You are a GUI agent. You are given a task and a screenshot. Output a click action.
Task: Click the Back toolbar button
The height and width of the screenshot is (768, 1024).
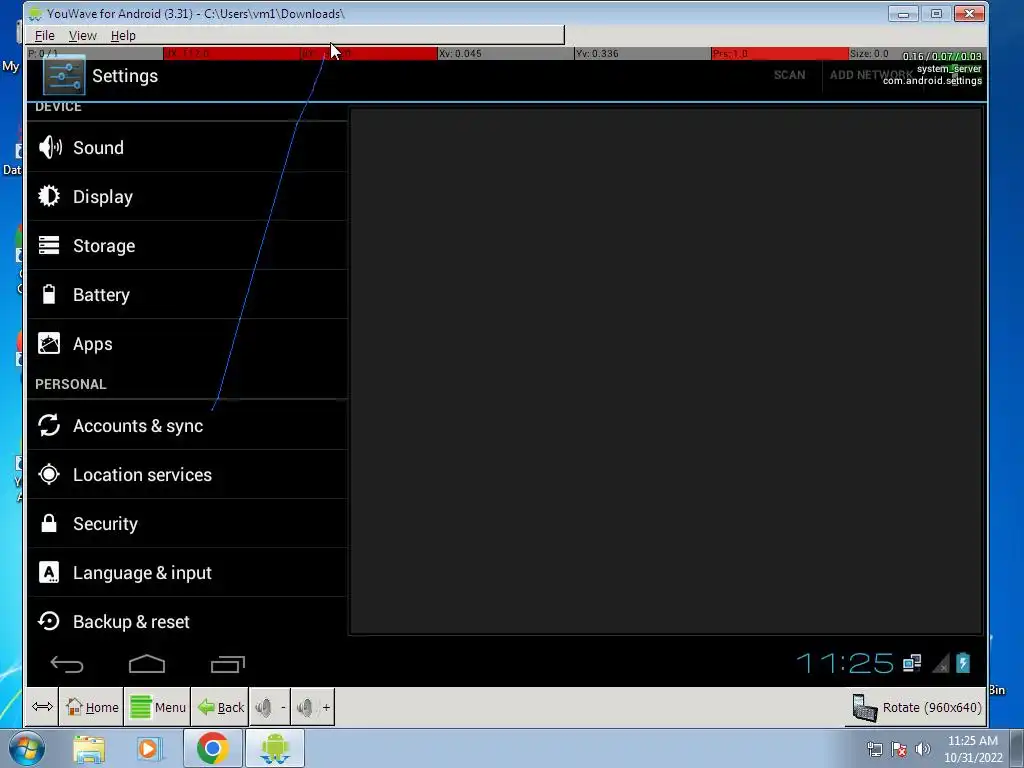[220, 707]
